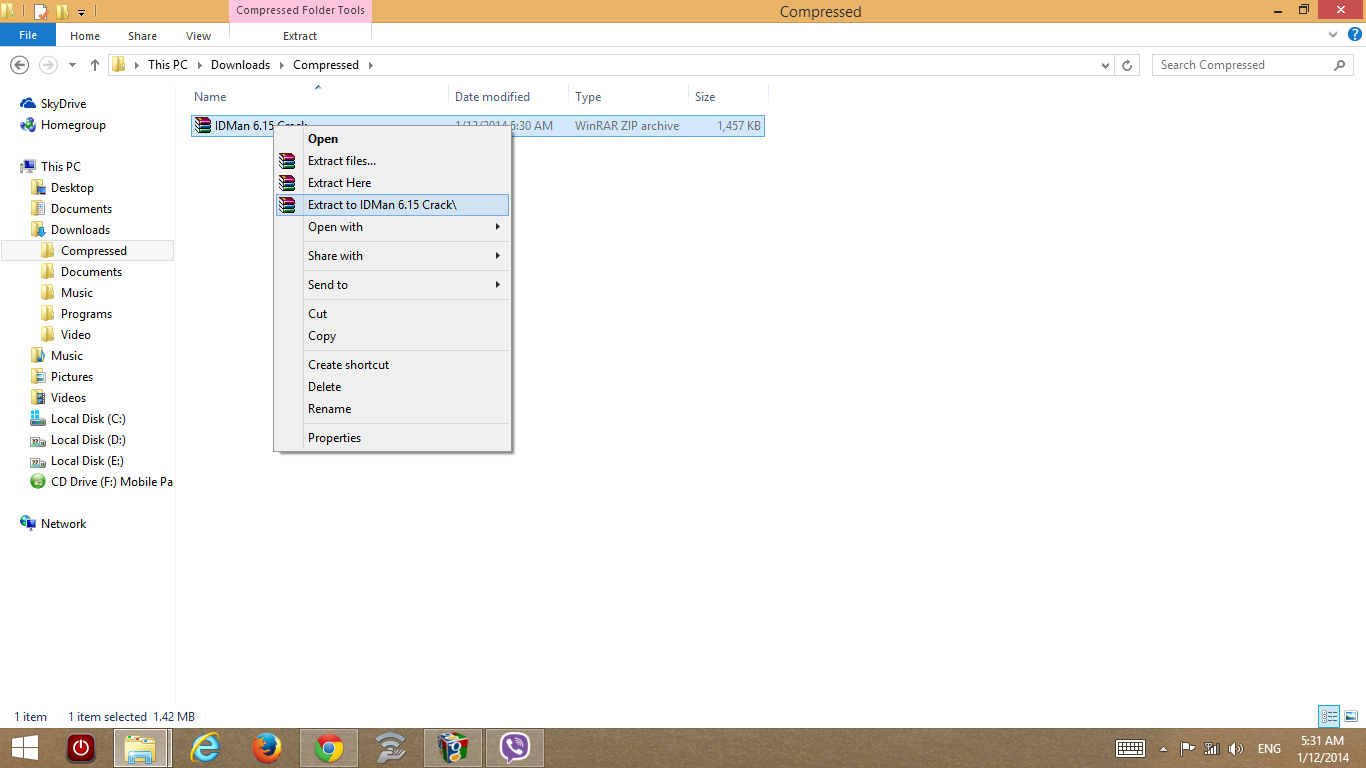This screenshot has width=1366, height=768.
Task: Open the Send to submenu
Action: pyautogui.click(x=392, y=285)
